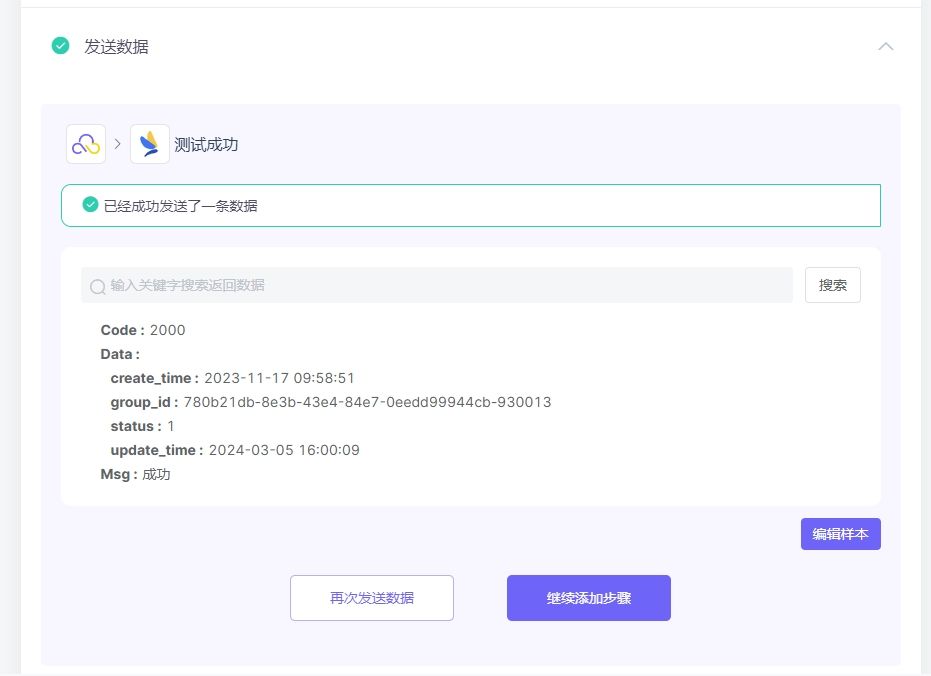This screenshot has height=676, width=931.
Task: Click the status value 1
Action: 171,426
